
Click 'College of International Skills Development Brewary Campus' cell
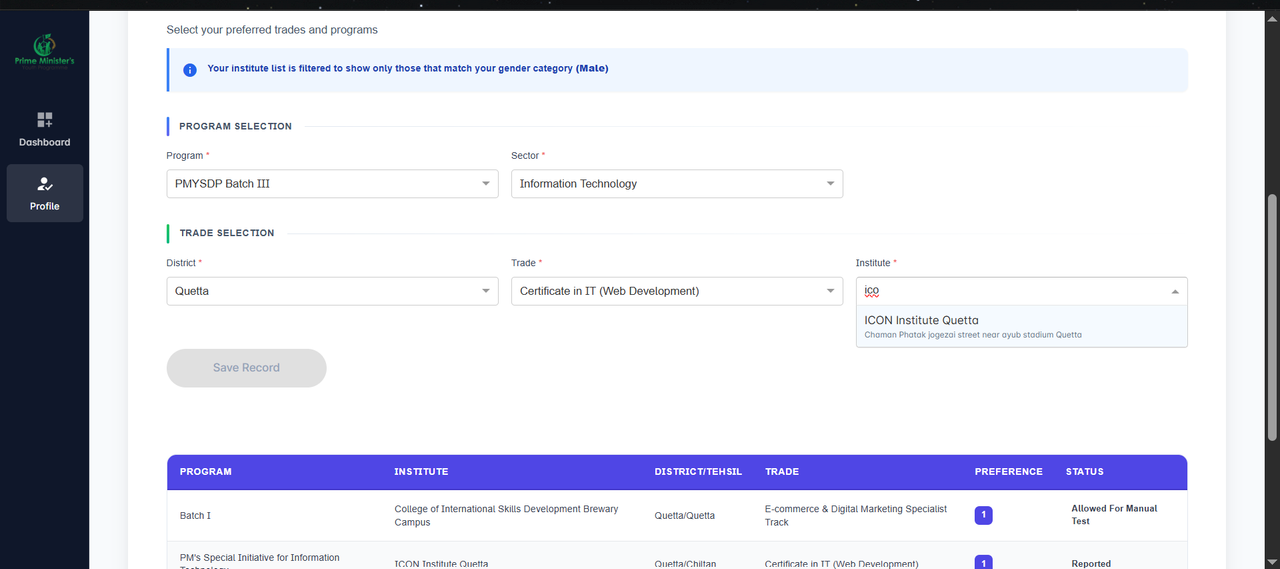tap(506, 516)
